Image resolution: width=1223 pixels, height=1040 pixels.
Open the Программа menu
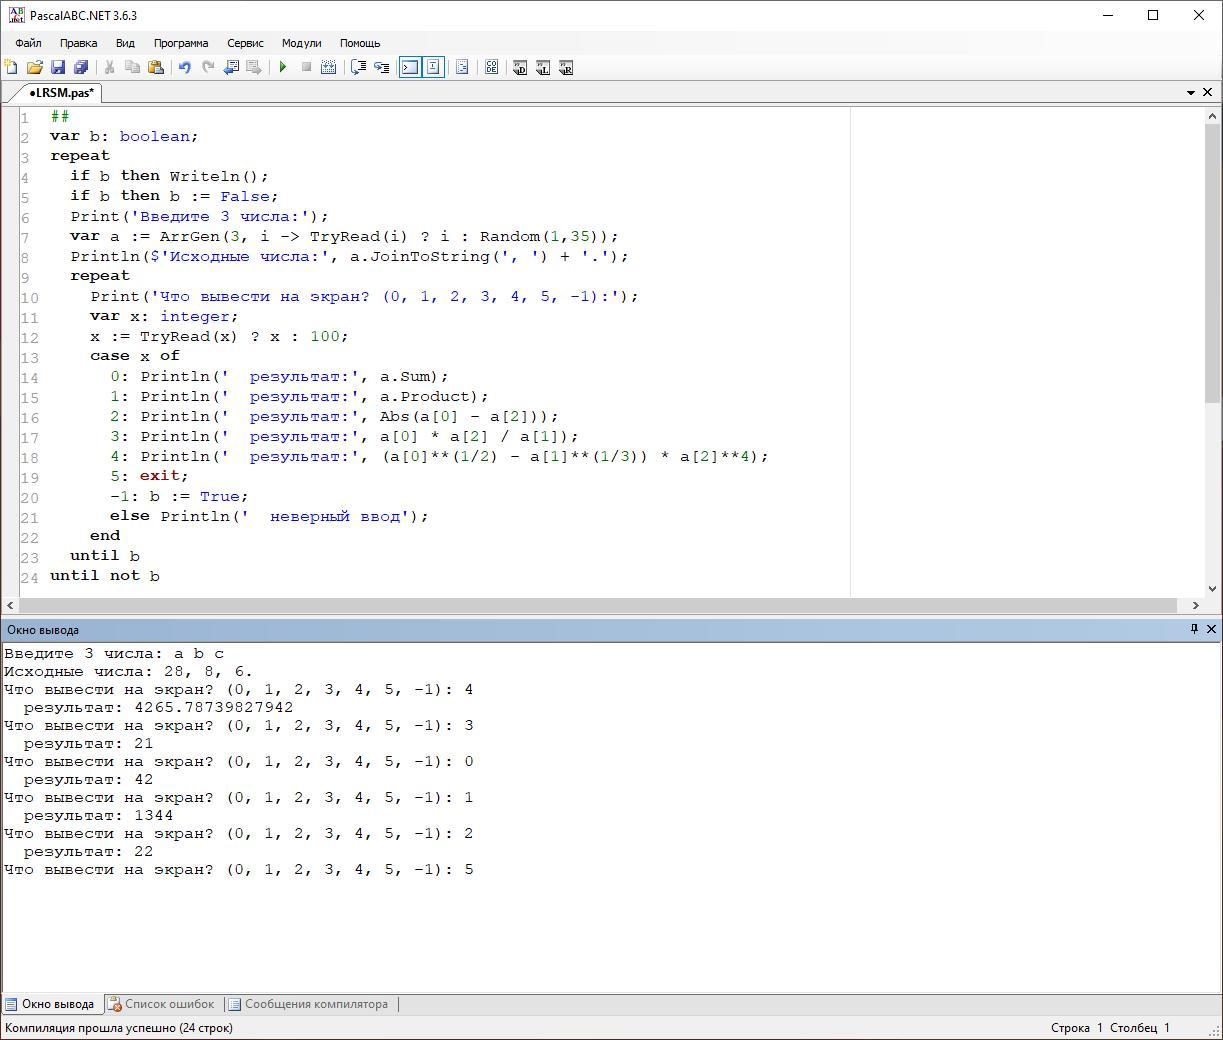[181, 43]
